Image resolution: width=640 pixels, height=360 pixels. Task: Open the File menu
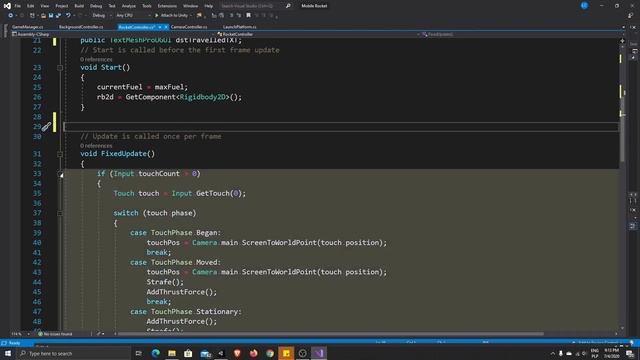click(18, 6)
